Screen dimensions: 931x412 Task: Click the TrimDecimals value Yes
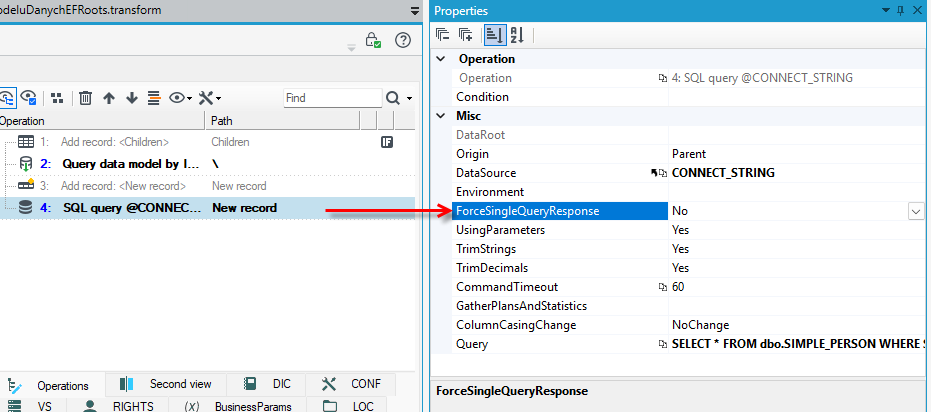(680, 268)
